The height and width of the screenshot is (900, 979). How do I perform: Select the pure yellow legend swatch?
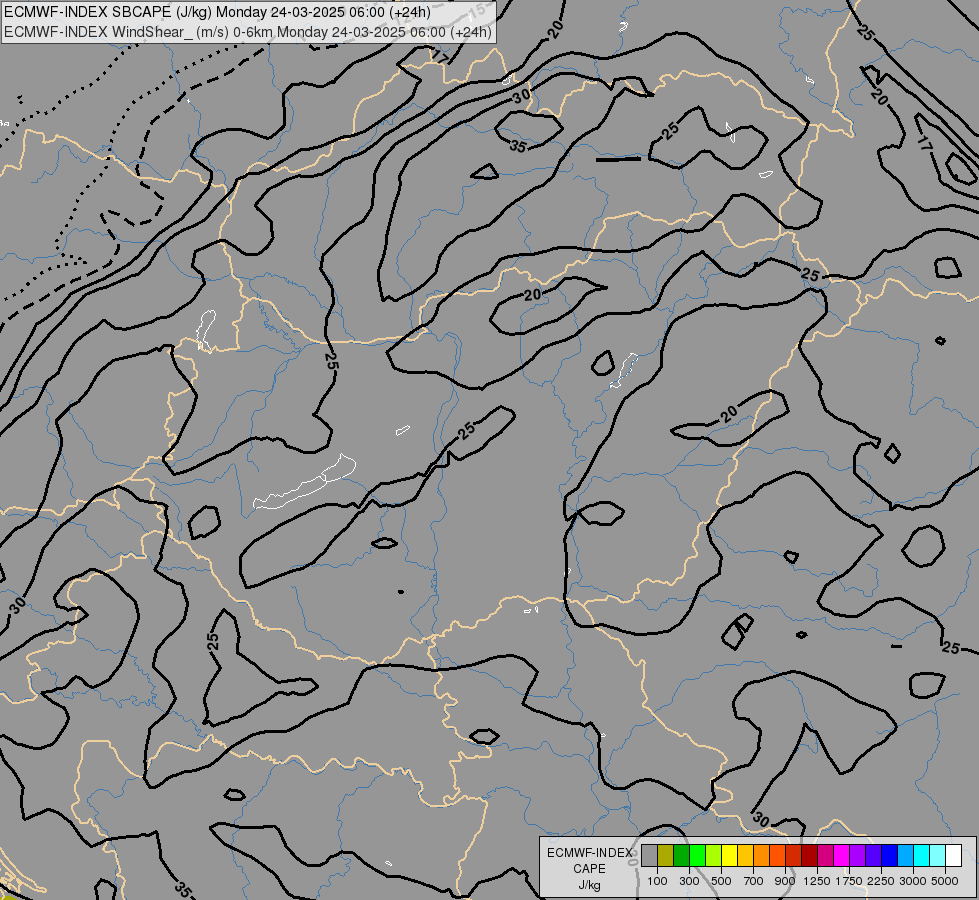pyautogui.click(x=729, y=855)
